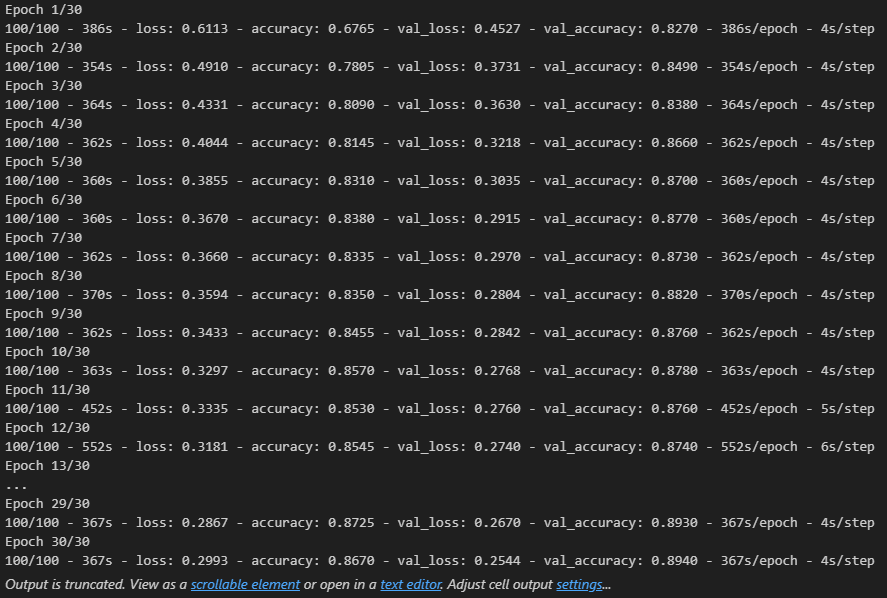Click the "Epoch 11/30" line
Image resolution: width=887 pixels, height=598 pixels.
(48, 390)
